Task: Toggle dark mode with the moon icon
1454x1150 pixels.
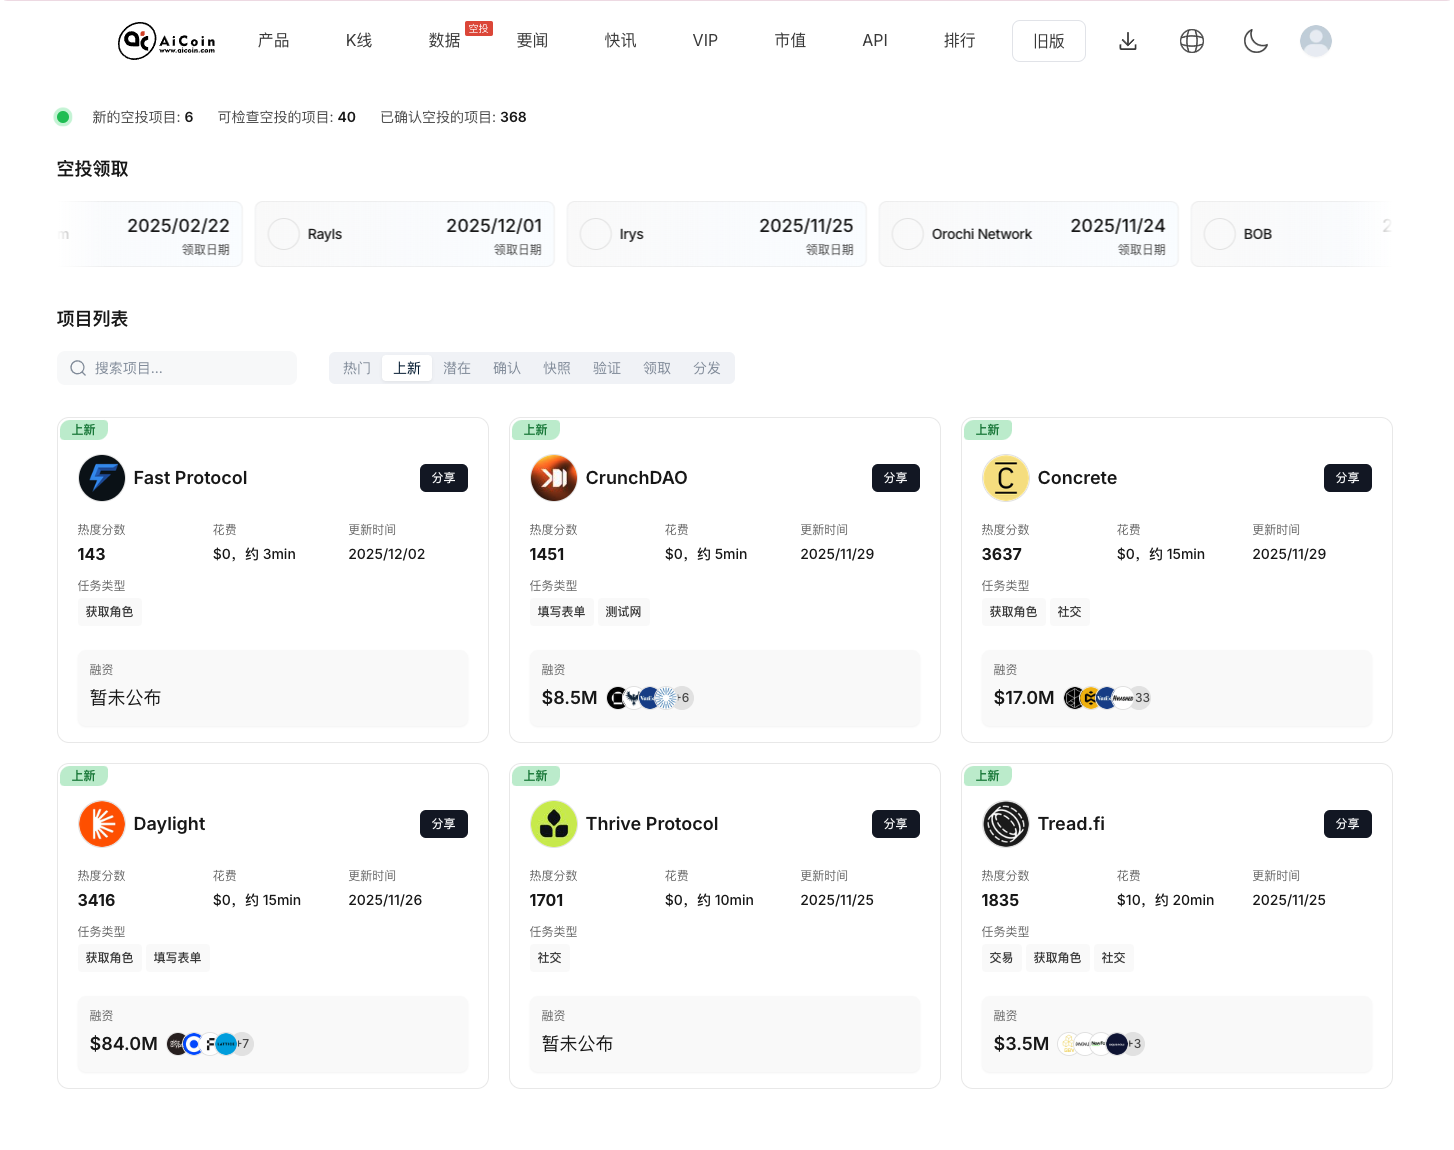Action: (1255, 41)
